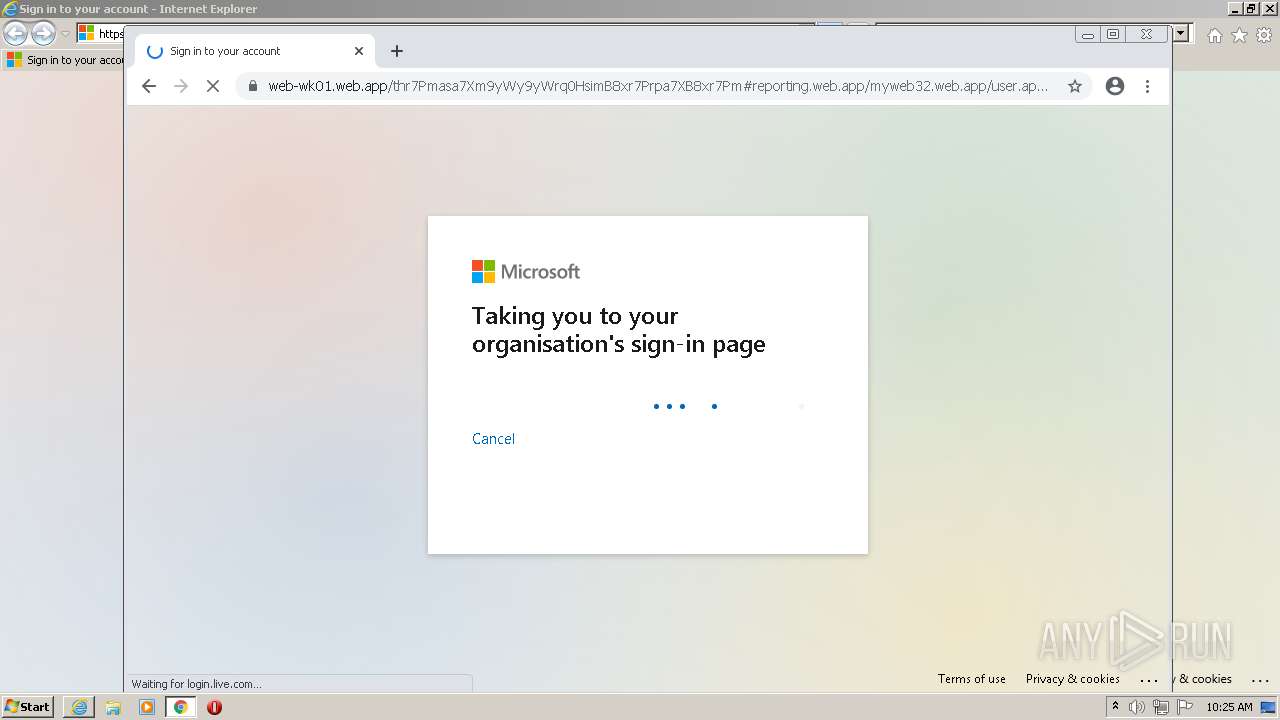The width and height of the screenshot is (1280, 720).
Task: Open Internet Explorer favorites star
Action: point(1239,35)
